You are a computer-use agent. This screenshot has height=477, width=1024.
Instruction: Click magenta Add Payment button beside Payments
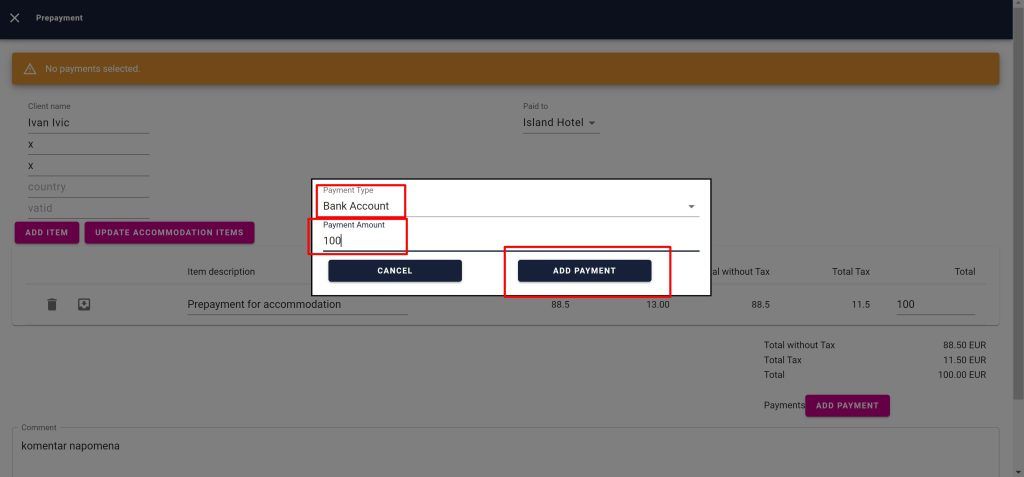[x=847, y=406]
